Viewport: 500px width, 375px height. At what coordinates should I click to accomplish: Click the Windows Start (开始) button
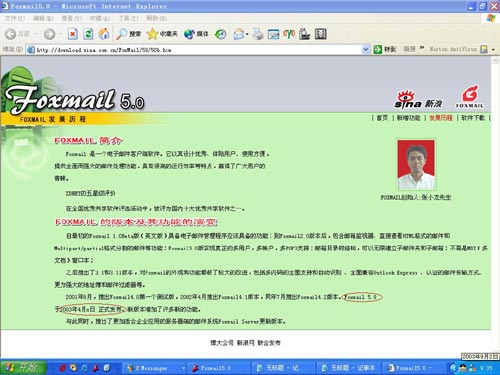[x=23, y=368]
